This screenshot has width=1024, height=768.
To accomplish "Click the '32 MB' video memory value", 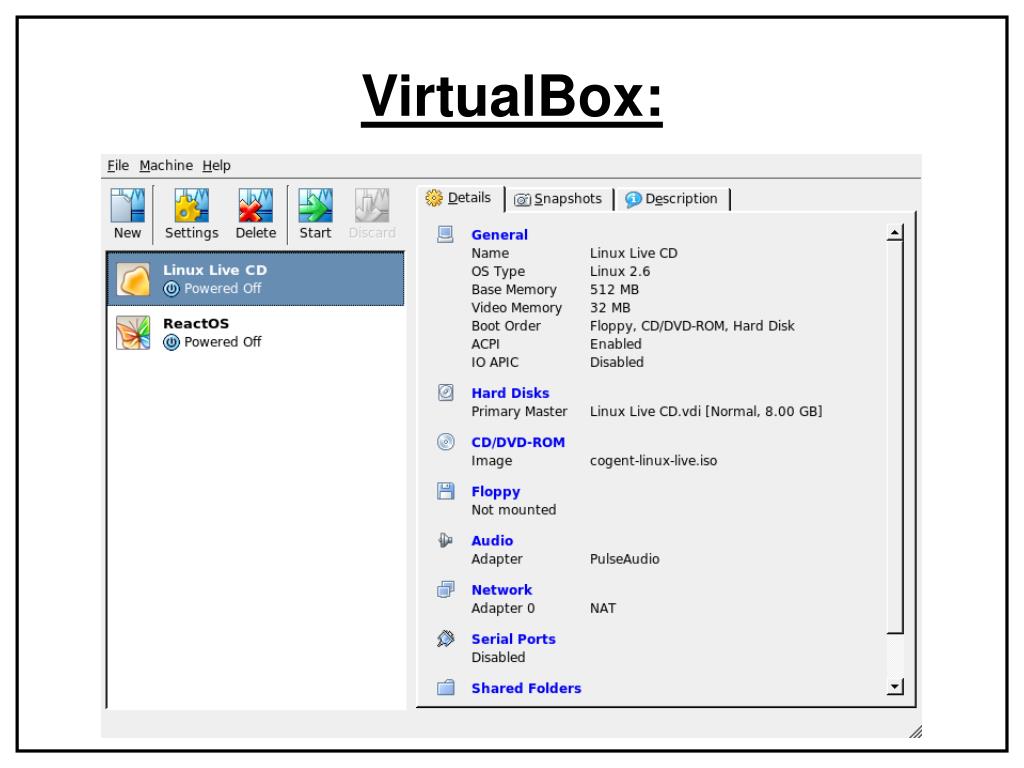I will (x=610, y=308).
